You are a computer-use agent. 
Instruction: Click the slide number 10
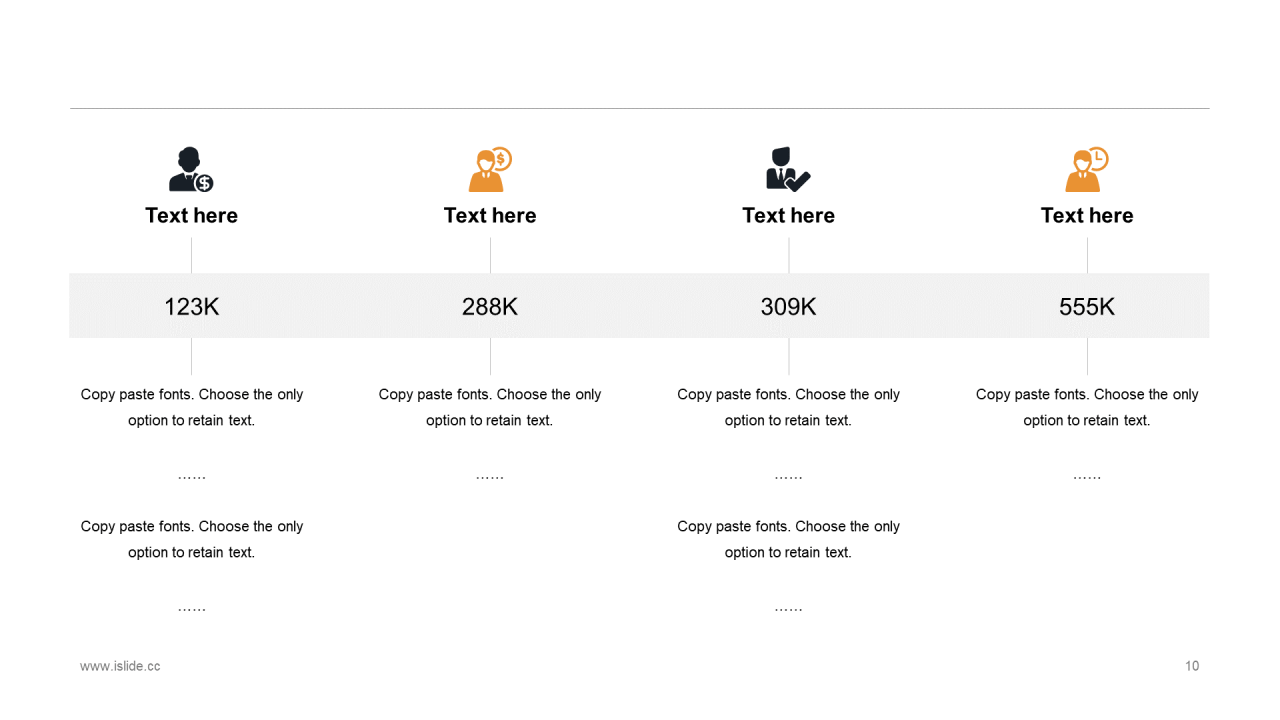[1192, 666]
